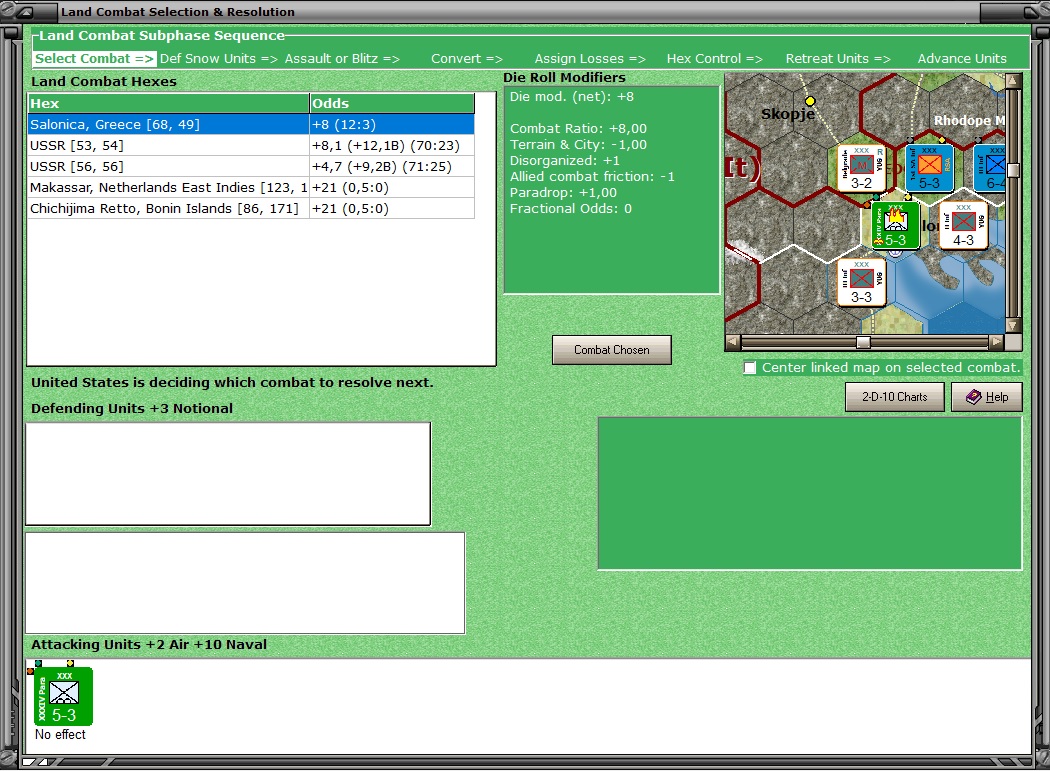Click the +8,1 (+12,1B) (70:23) odds cell

click(392, 145)
